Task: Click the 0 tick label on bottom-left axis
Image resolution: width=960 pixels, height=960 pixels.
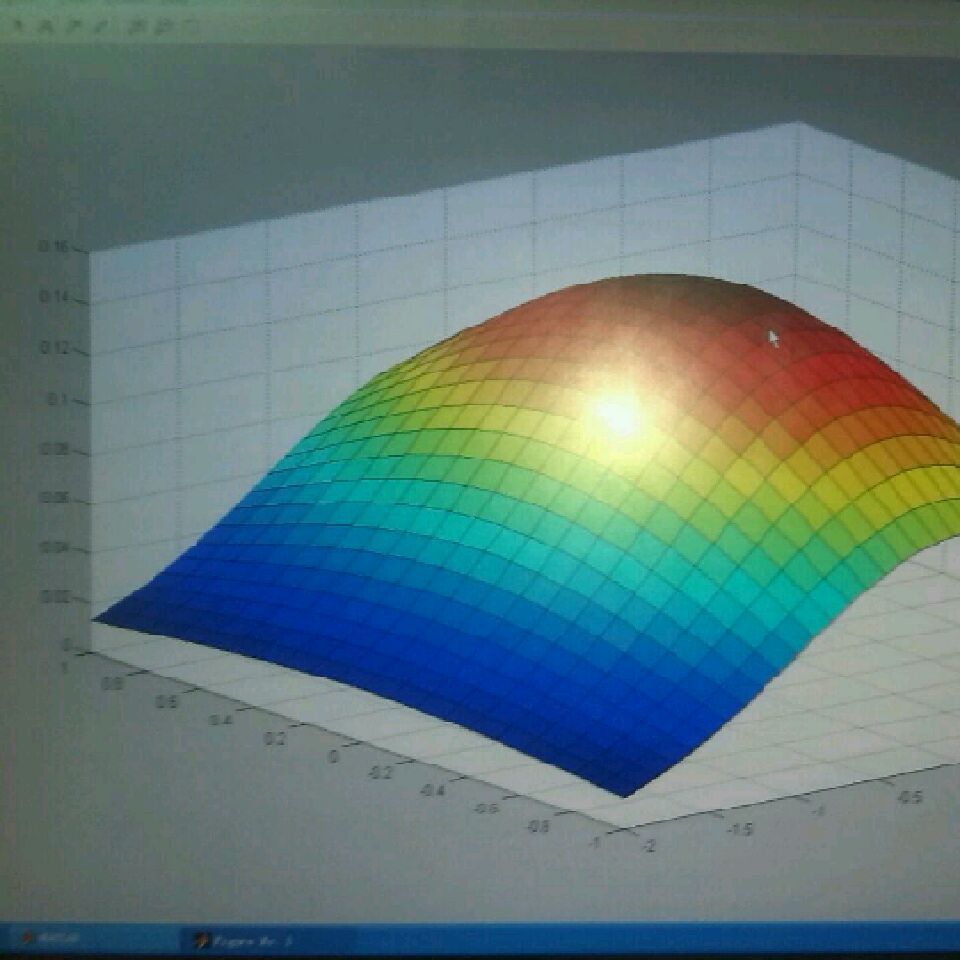Action: pyautogui.click(x=334, y=757)
